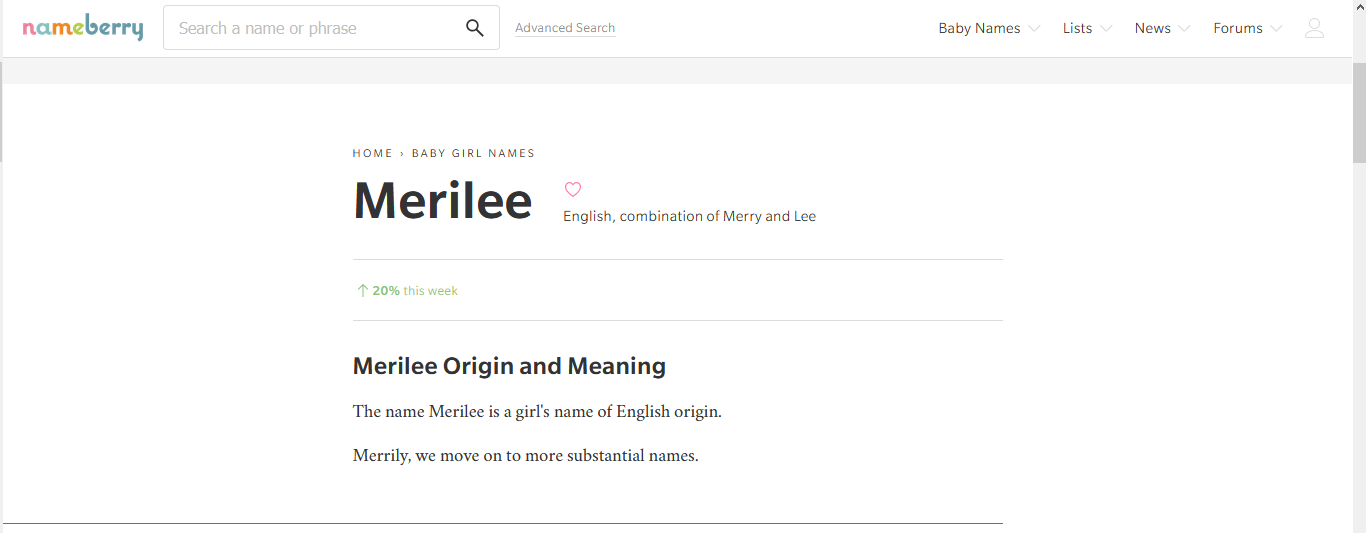
Task: Open the Lists menu
Action: coord(1077,28)
